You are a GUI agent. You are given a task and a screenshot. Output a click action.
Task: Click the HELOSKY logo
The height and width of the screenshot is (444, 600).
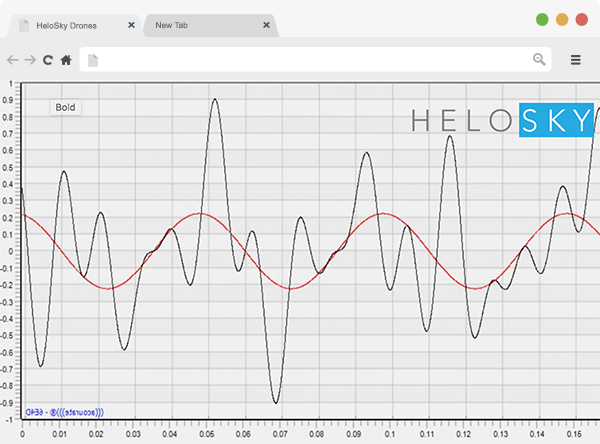pyautogui.click(x=503, y=121)
